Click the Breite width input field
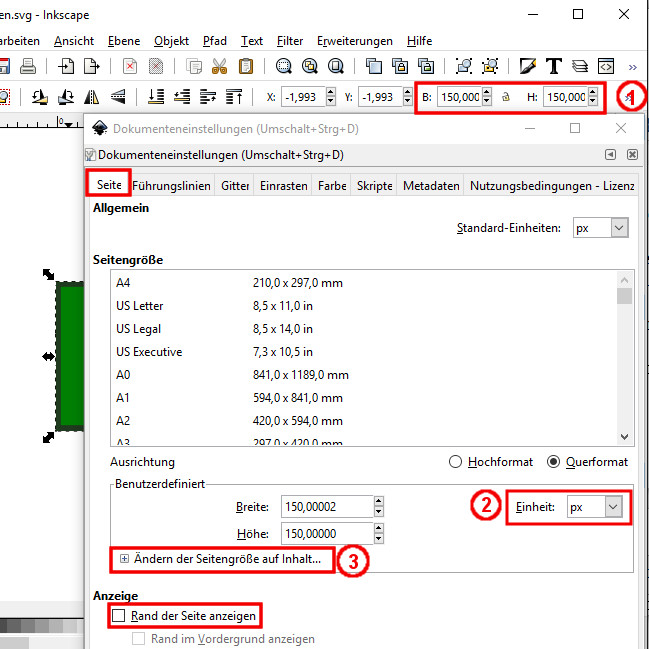The image size is (649, 649). (x=325, y=507)
